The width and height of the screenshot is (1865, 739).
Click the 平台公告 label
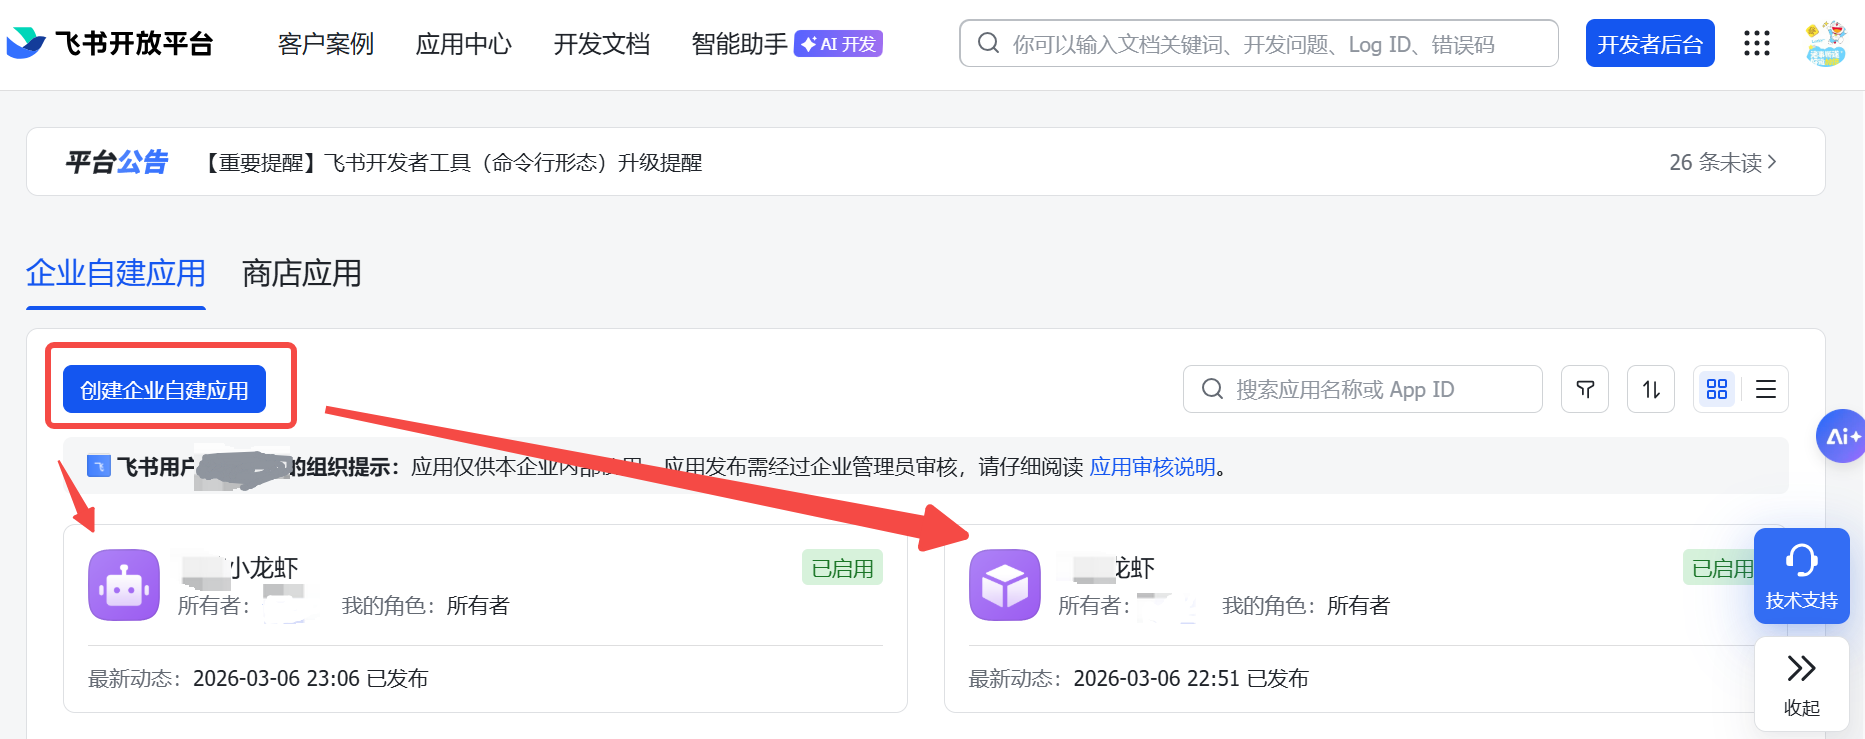(117, 162)
